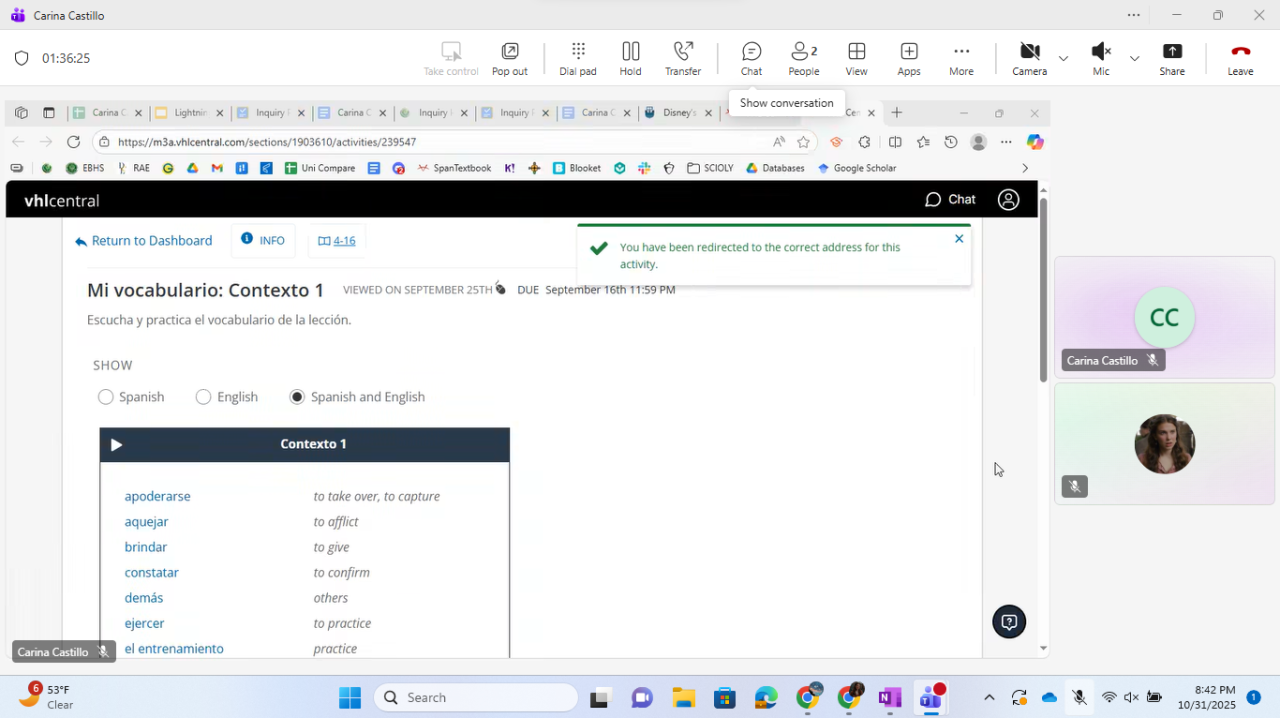
Task: Open the SpanTextbook bookmark
Action: [454, 168]
